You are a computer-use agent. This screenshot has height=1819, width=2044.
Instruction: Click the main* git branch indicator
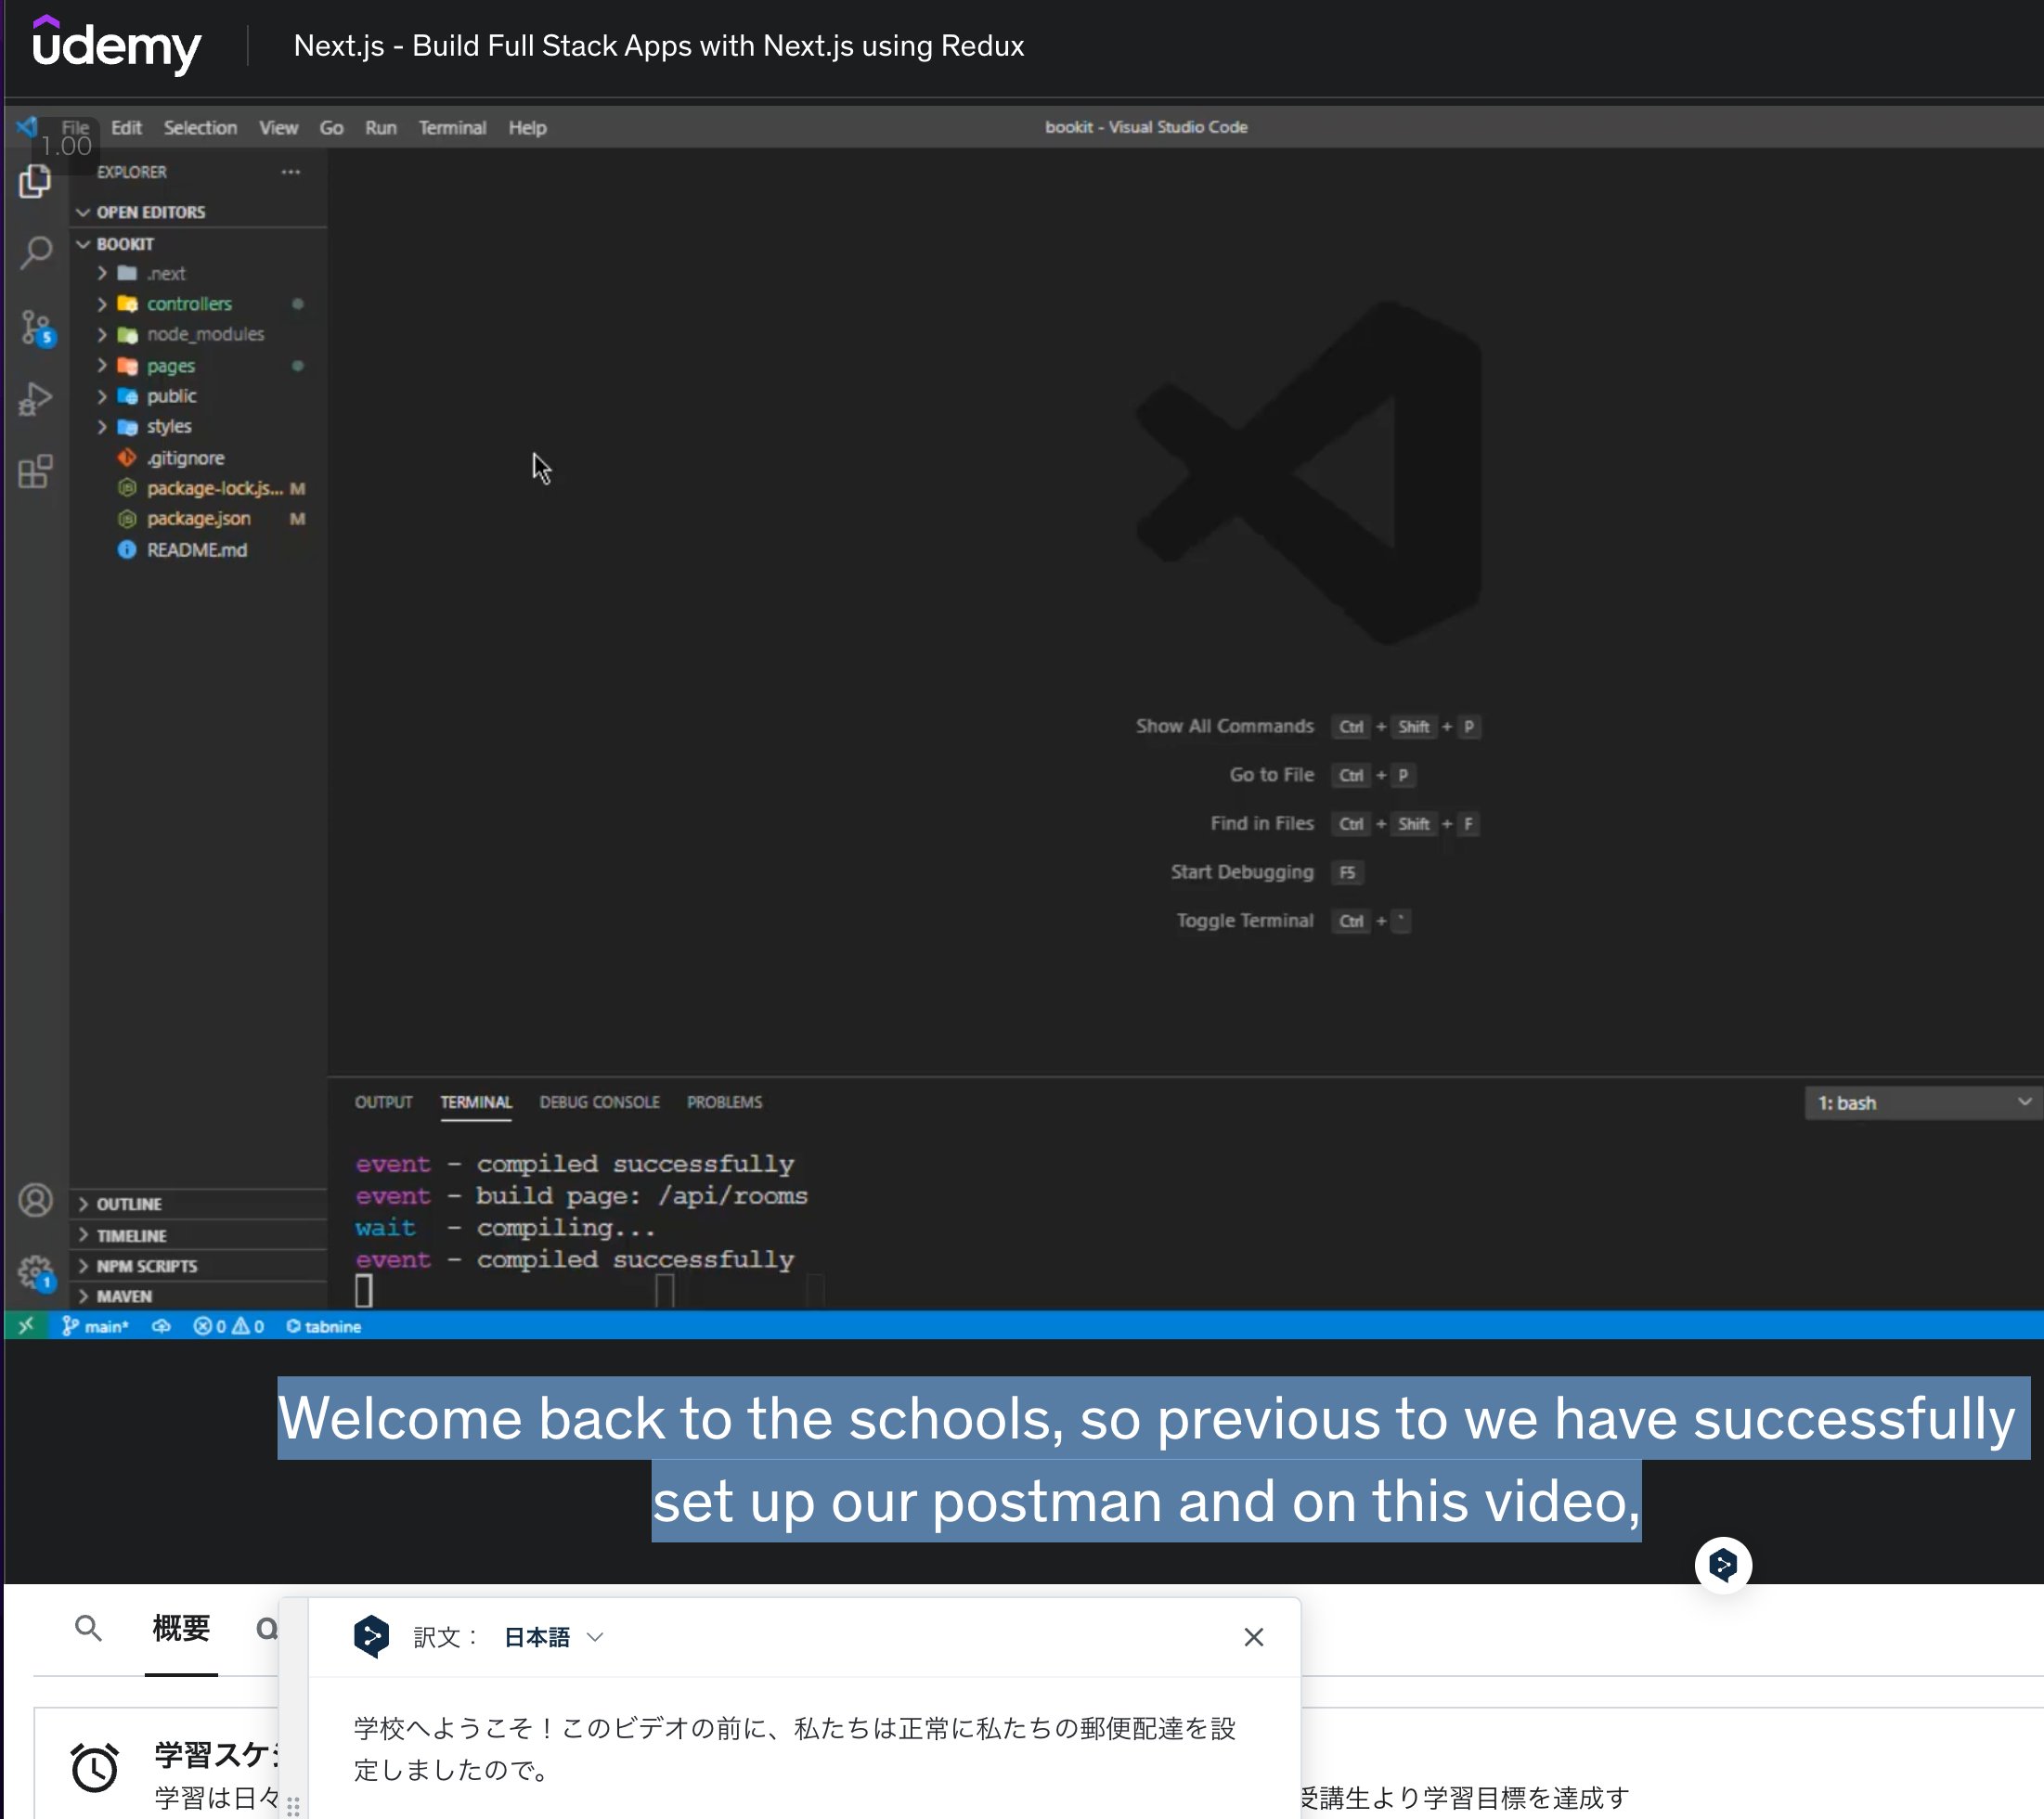95,1326
